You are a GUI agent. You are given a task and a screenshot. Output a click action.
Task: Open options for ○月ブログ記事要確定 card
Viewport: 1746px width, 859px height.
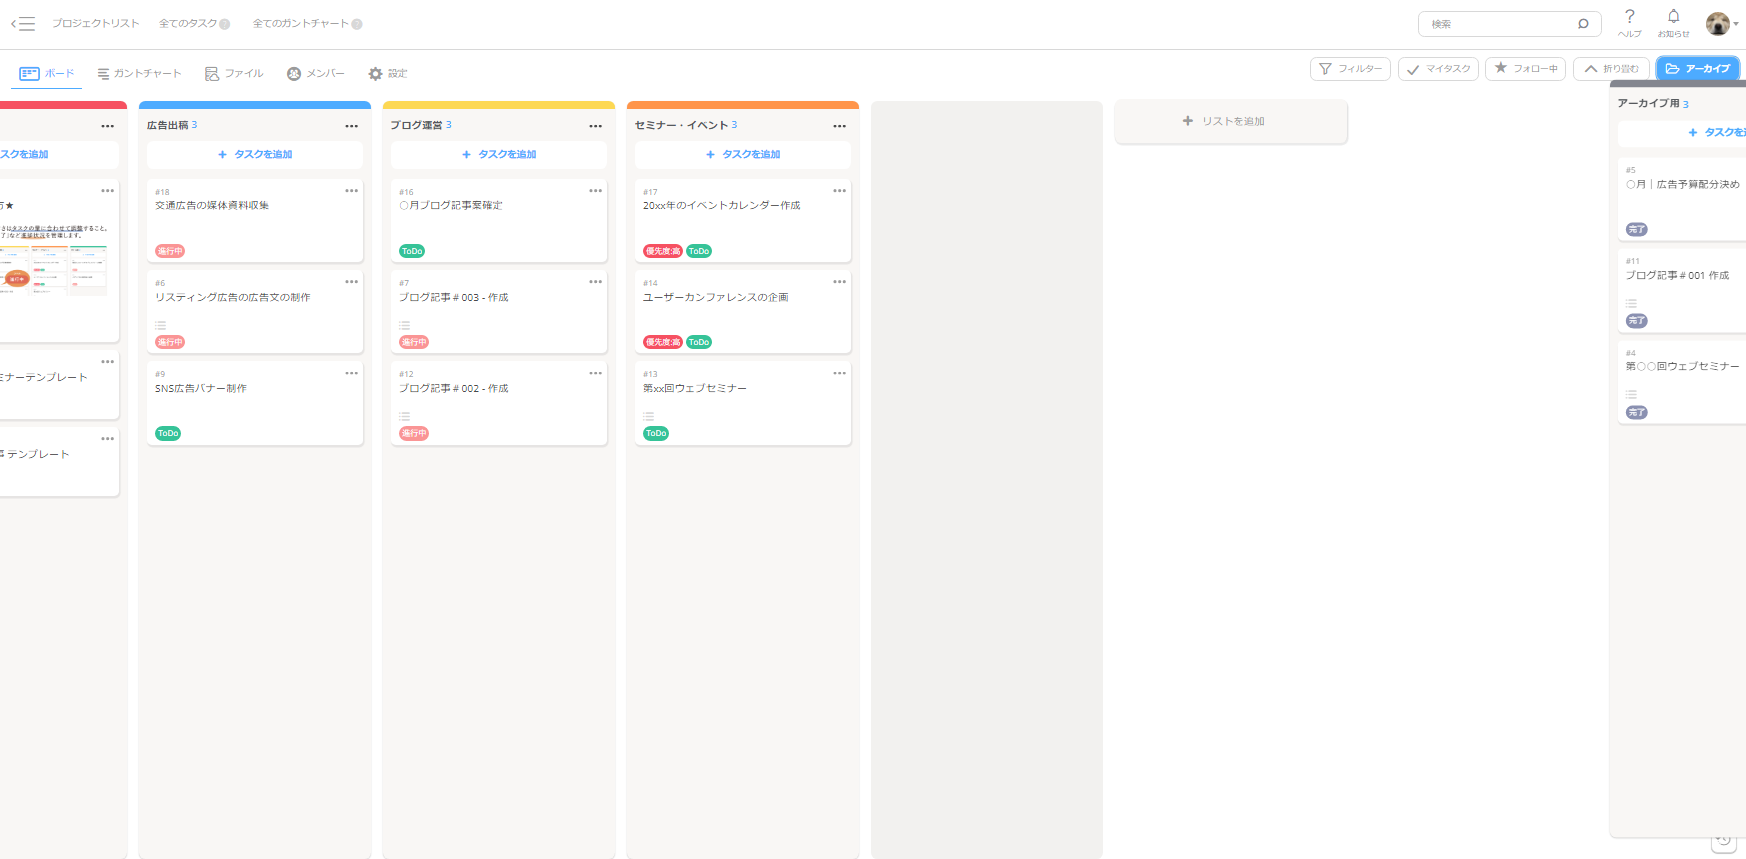[595, 191]
